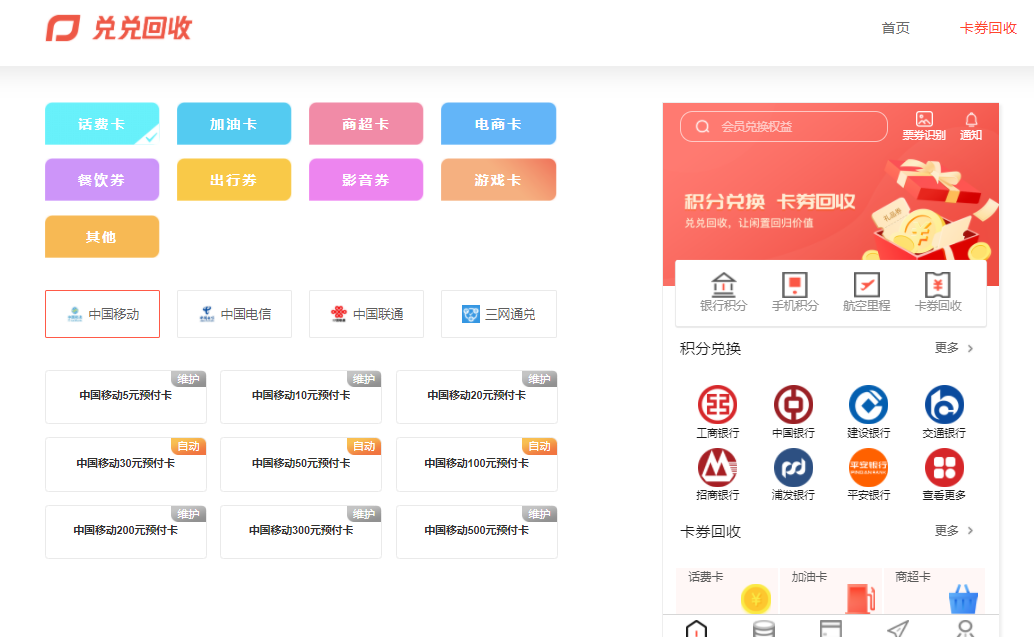1034x637 pixels.
Task: Select the 话费卡 category
Action: click(102, 123)
